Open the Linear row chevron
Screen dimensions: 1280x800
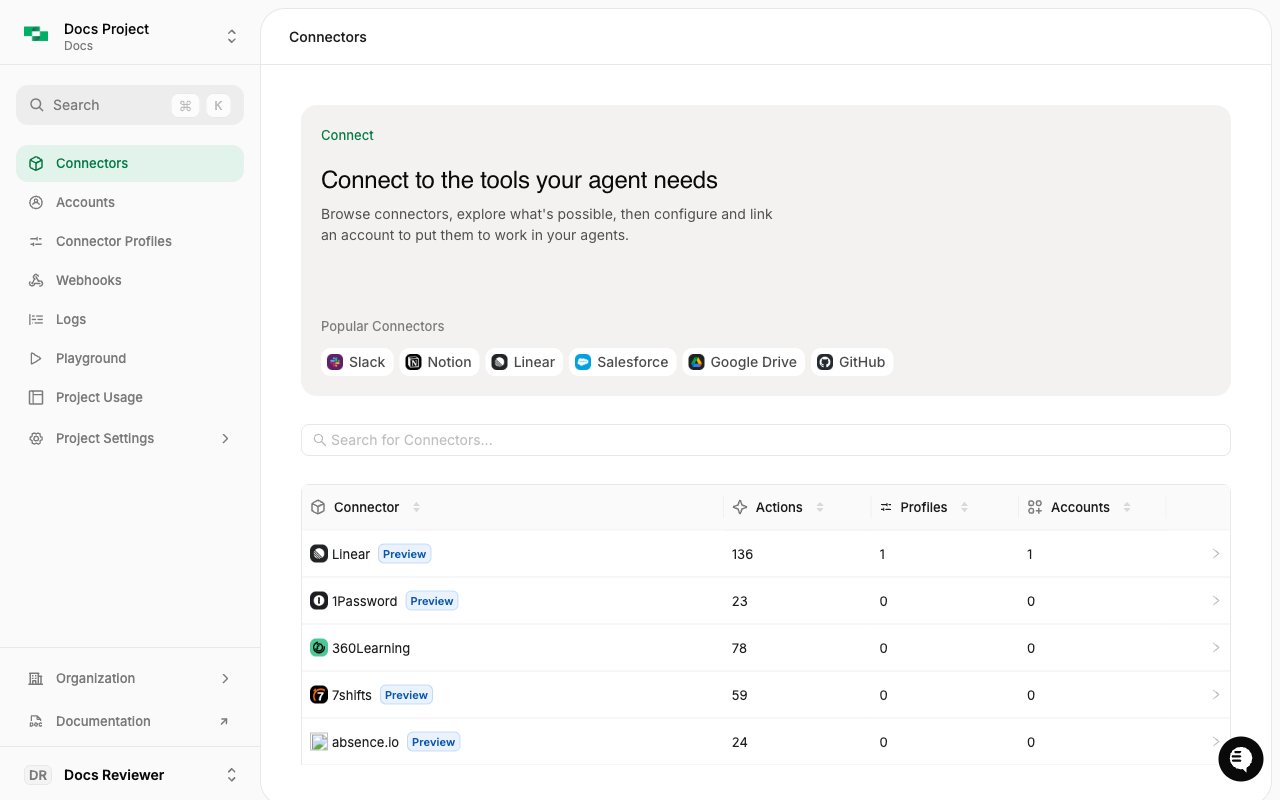tap(1216, 554)
